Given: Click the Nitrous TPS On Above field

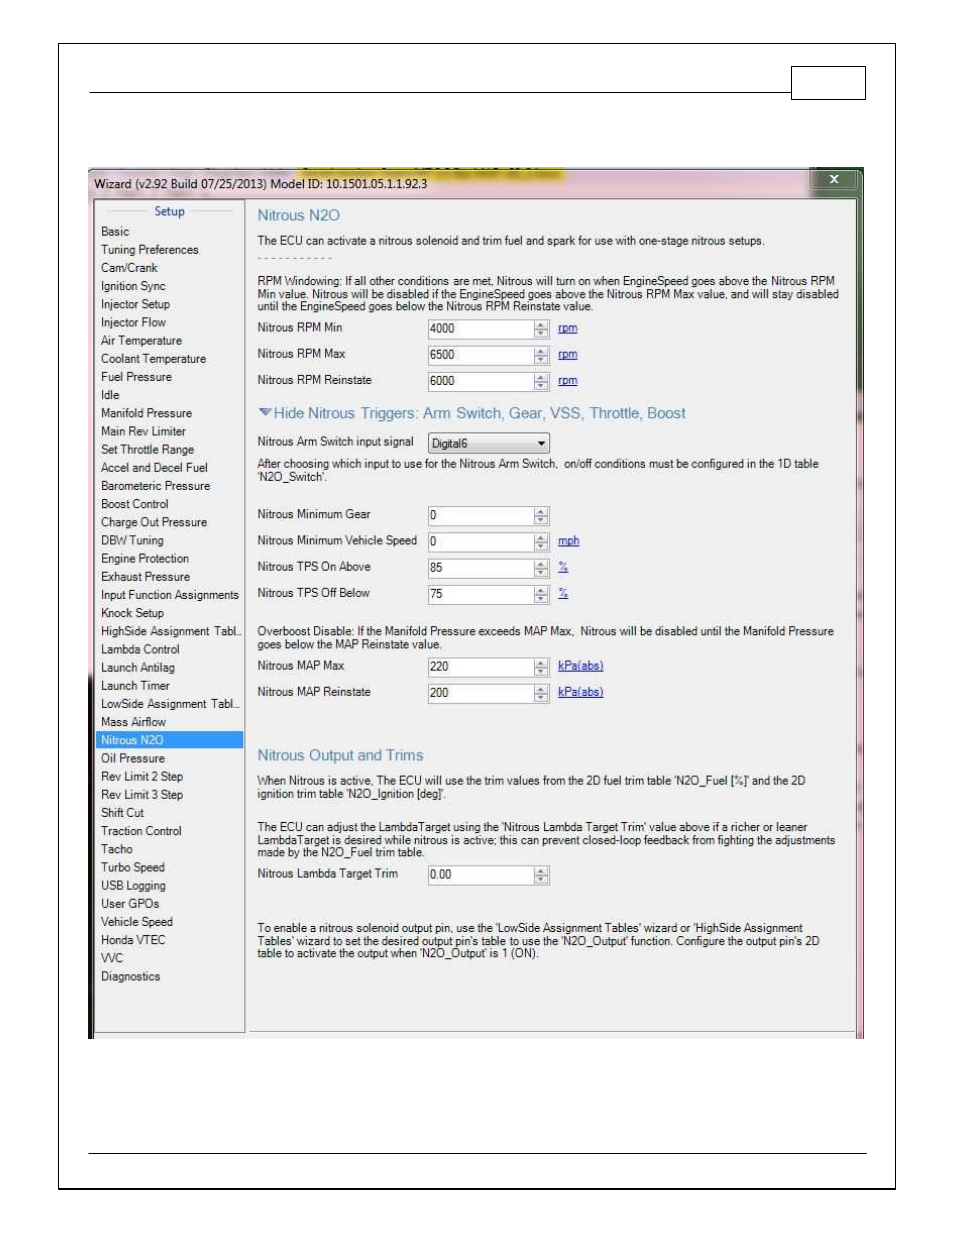Looking at the screenshot, I should (x=480, y=568).
